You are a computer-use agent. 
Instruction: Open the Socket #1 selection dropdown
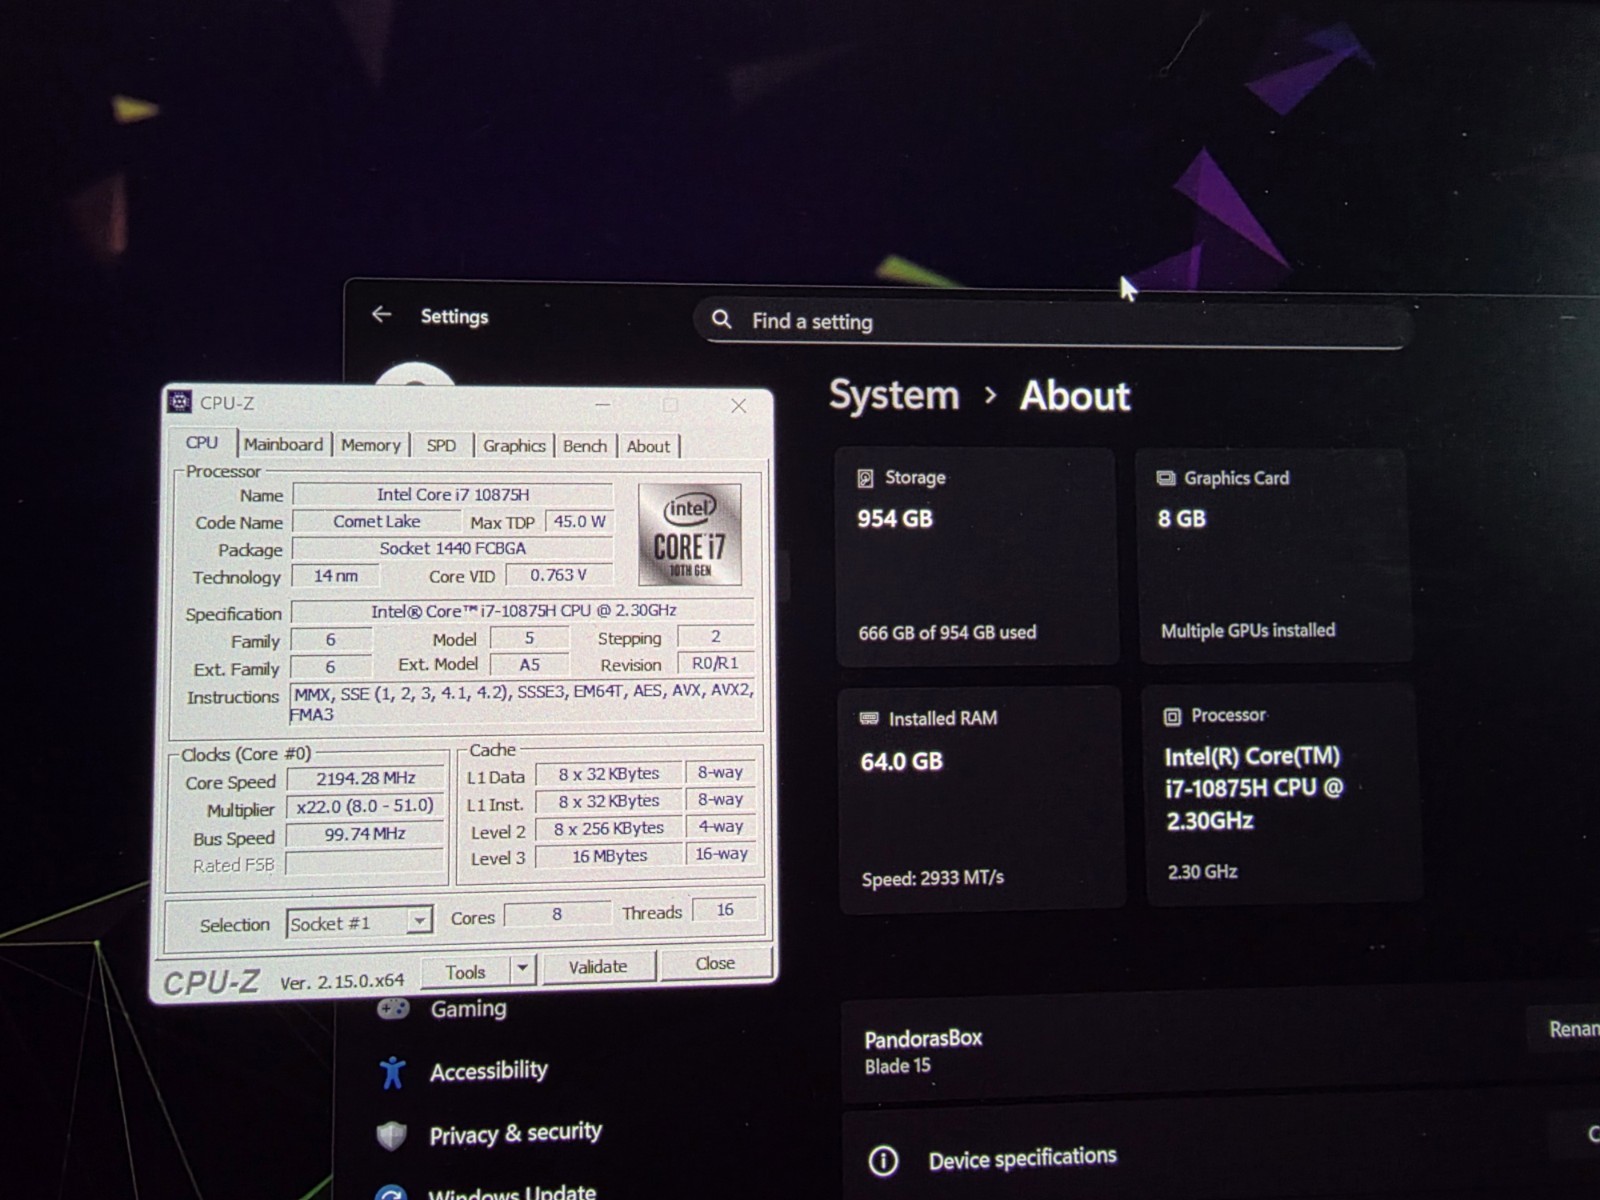[x=359, y=922]
